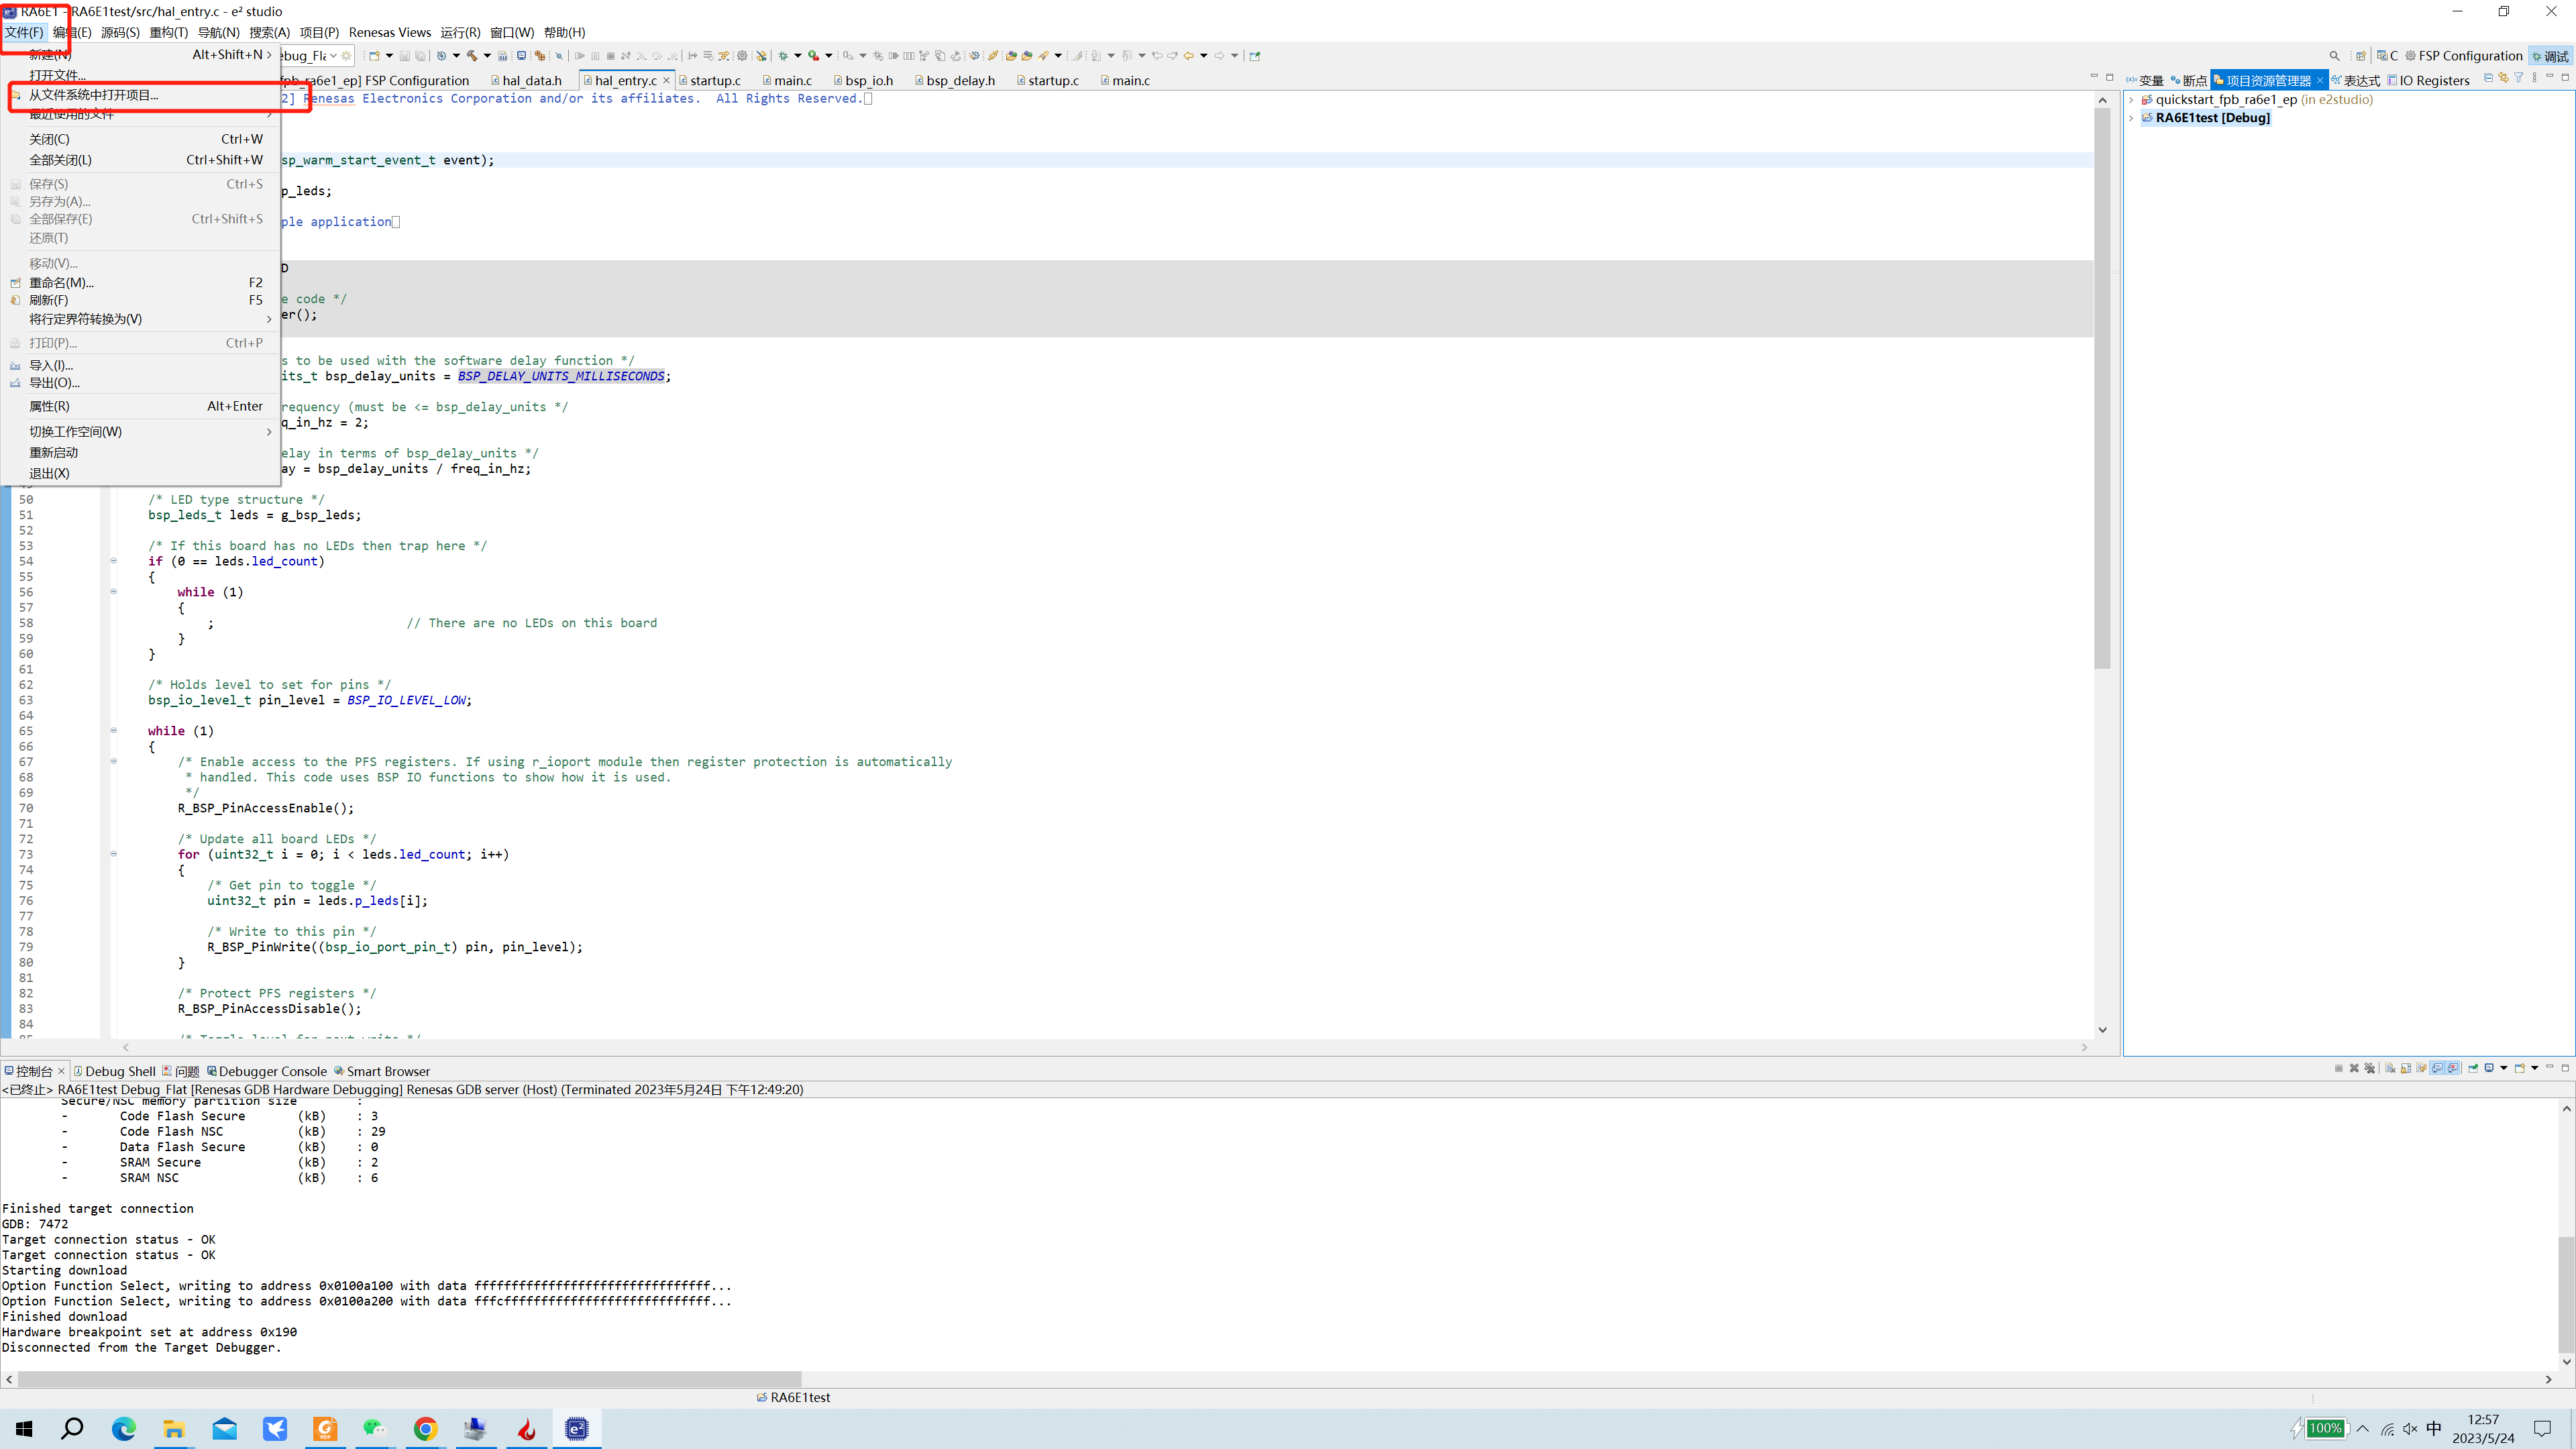Click the Build hammer icon in toolbar
This screenshot has height=1449, width=2576.
tap(472, 56)
